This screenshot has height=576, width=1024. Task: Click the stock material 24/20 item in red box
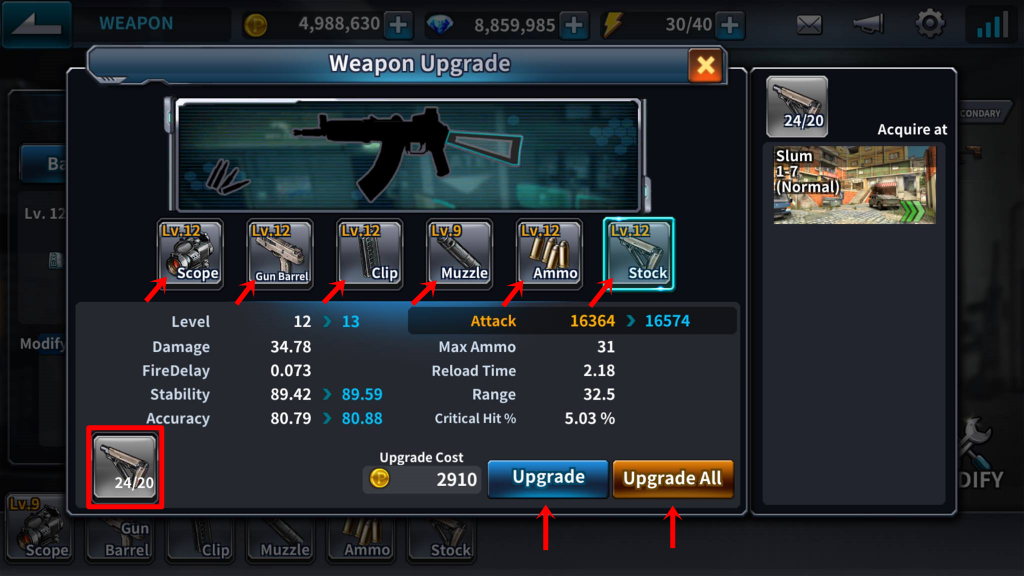(x=125, y=467)
